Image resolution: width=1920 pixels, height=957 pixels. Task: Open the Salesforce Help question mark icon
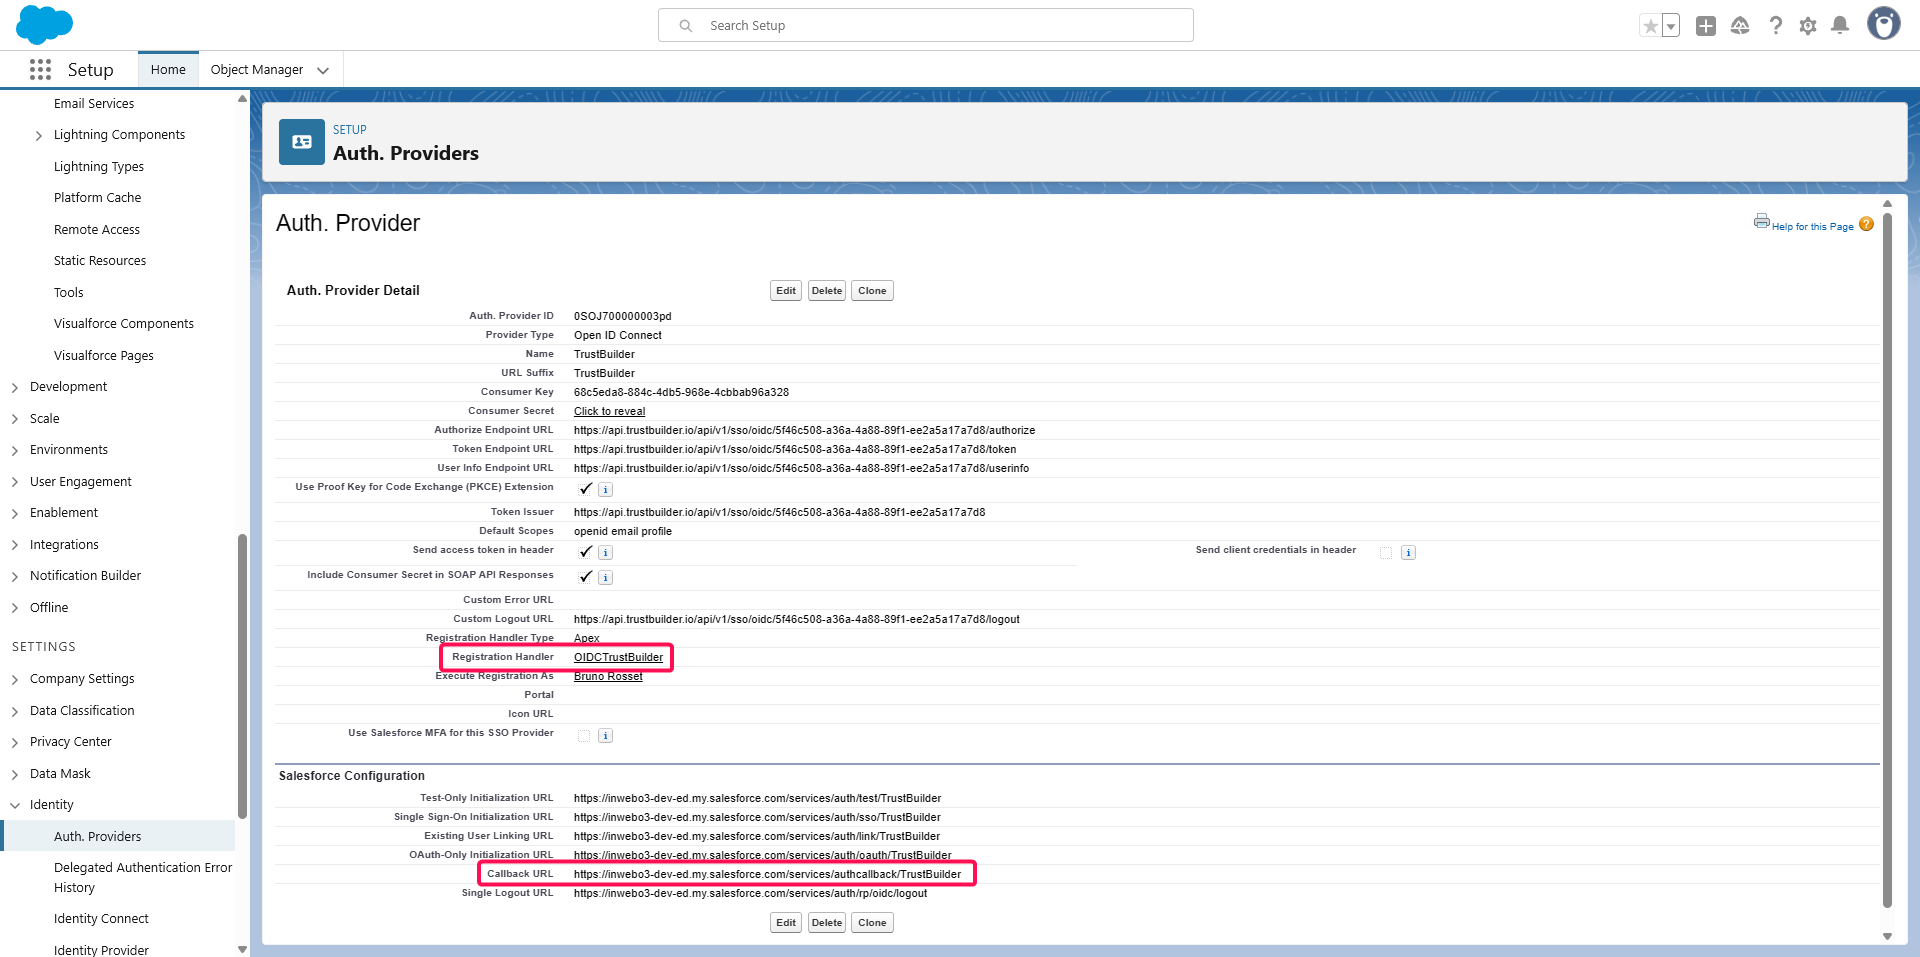1775,26
